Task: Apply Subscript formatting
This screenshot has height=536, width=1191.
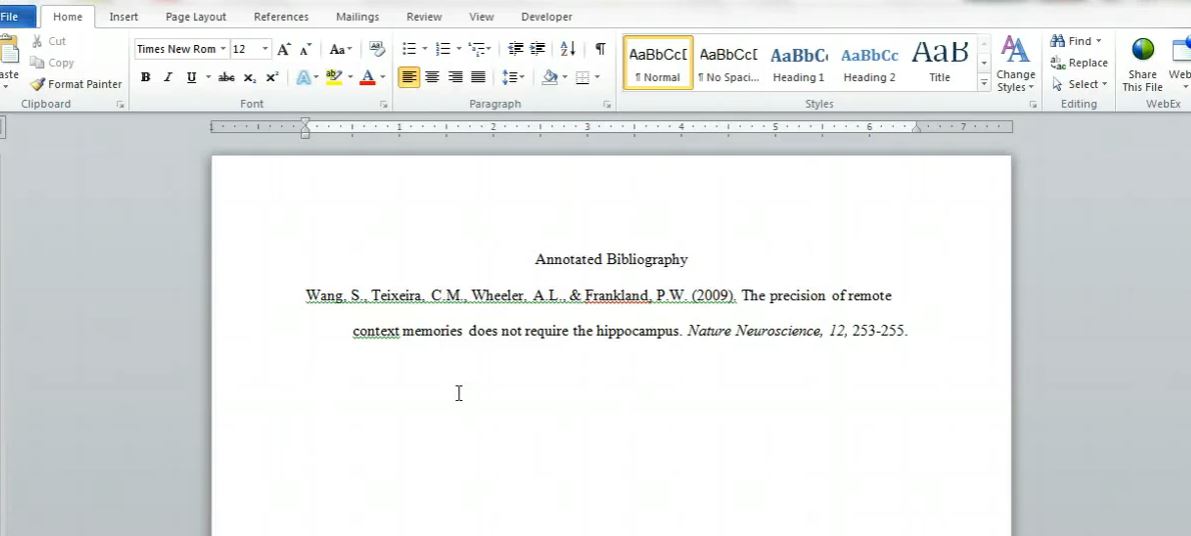Action: [x=250, y=77]
